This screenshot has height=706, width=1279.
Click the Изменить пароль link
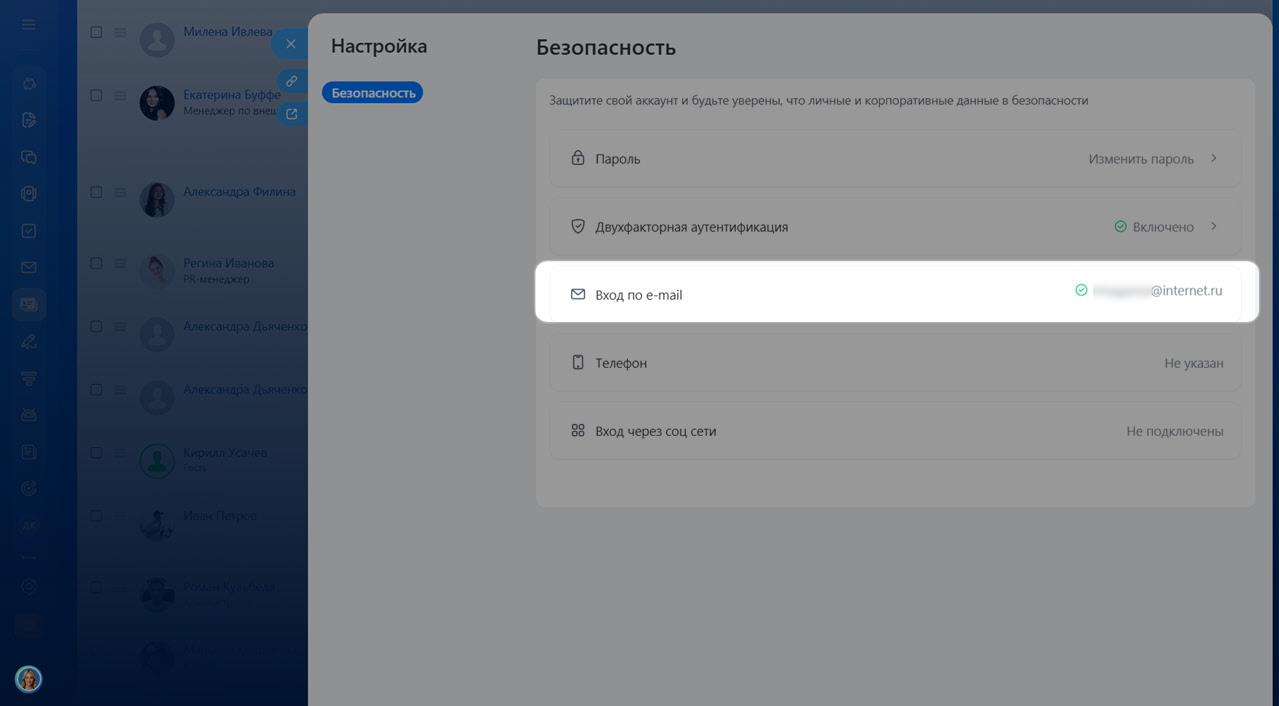click(1140, 159)
